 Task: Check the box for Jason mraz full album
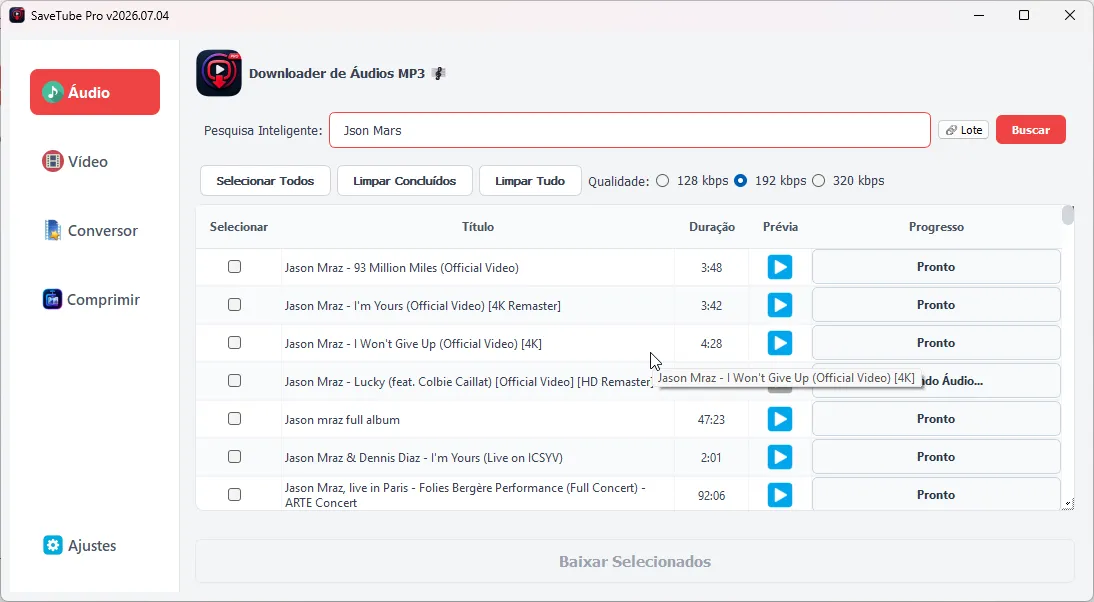(x=234, y=419)
